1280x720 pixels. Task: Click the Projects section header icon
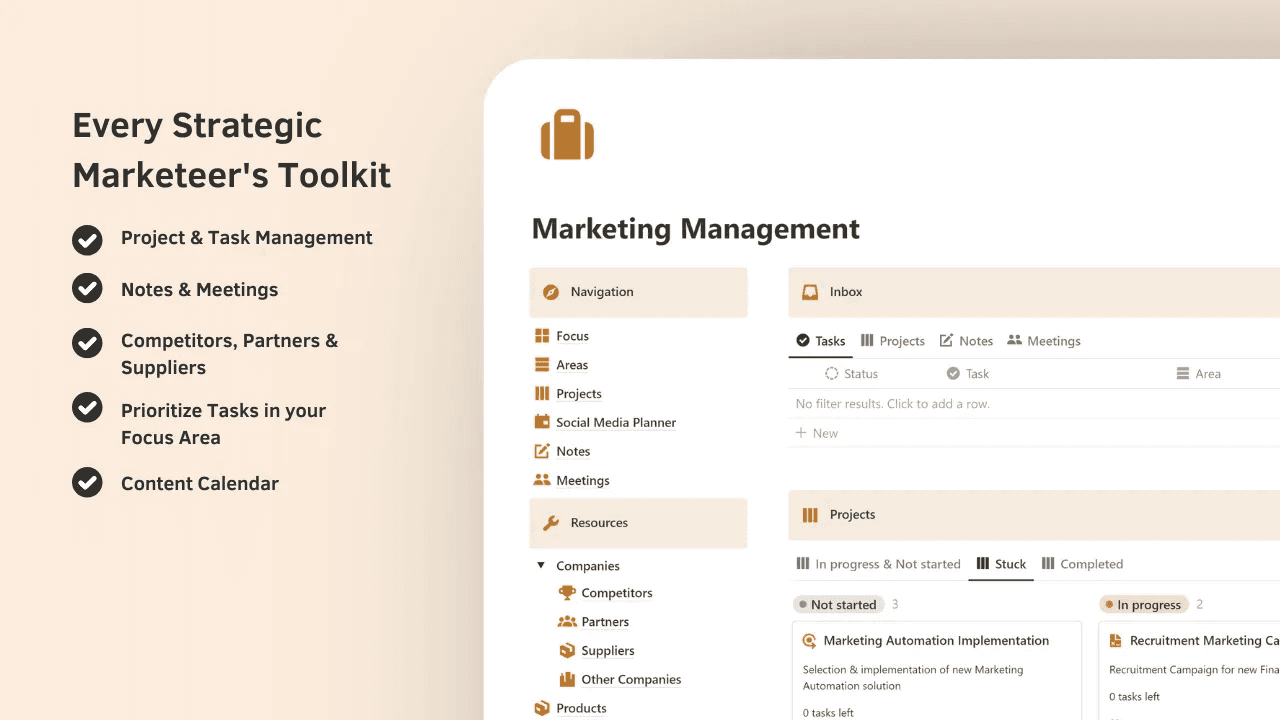click(810, 515)
